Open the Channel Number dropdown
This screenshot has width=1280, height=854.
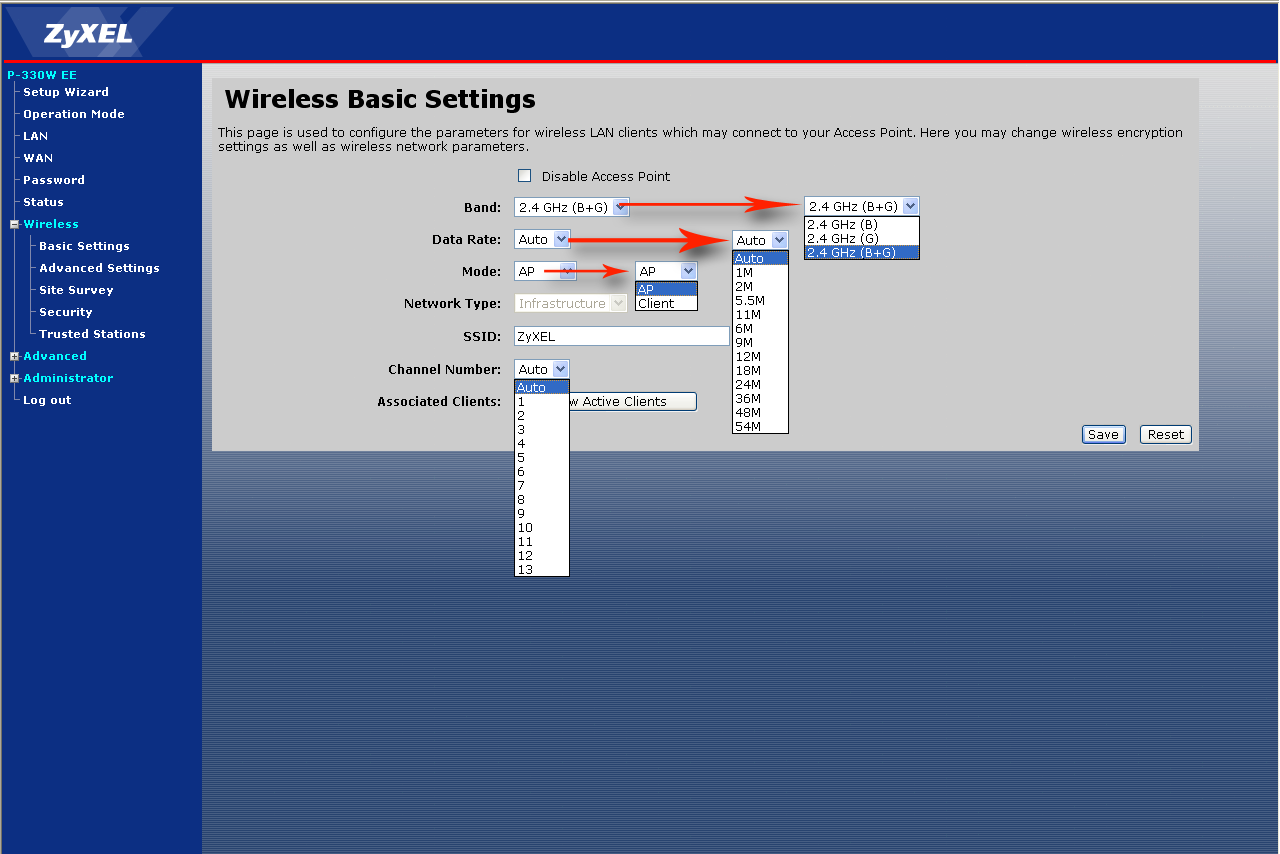542,369
